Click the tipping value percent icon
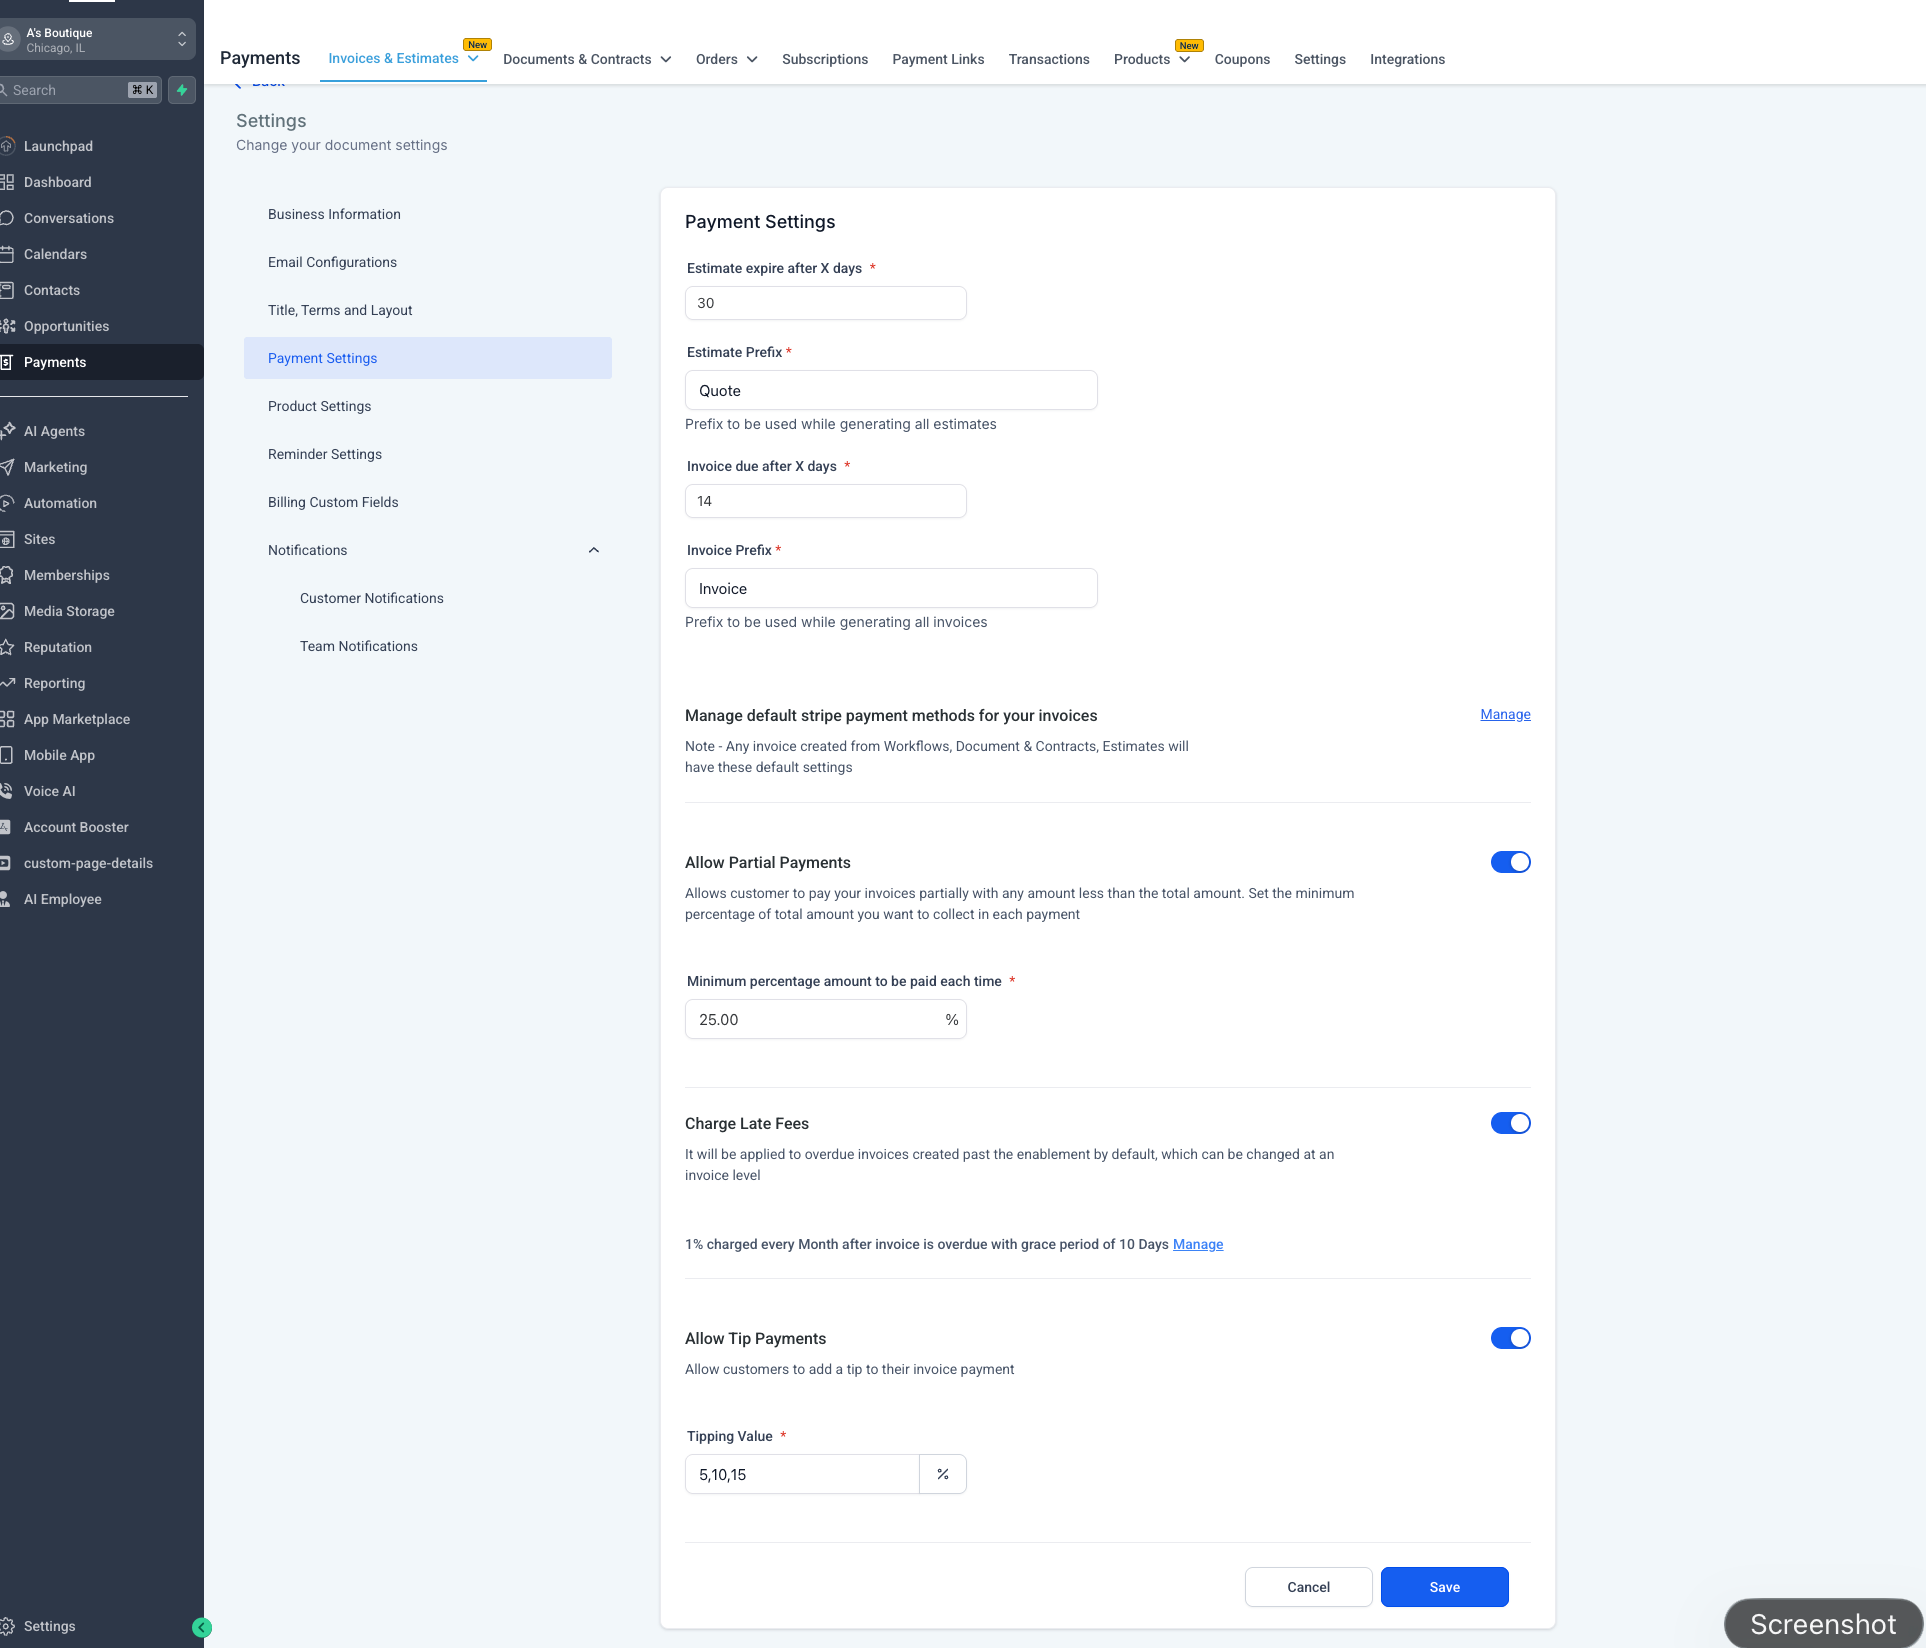Viewport: 1926px width, 1648px height. click(942, 1474)
